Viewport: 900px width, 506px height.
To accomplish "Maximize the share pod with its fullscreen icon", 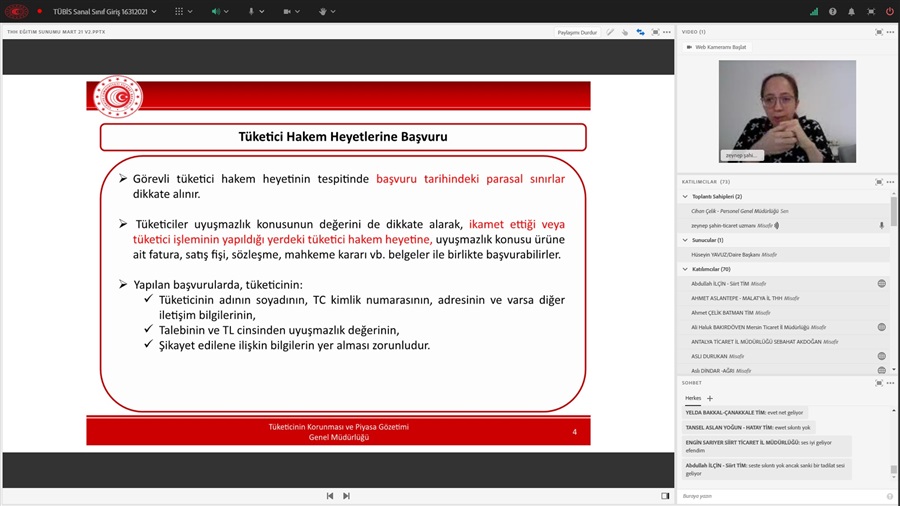I will (655, 32).
